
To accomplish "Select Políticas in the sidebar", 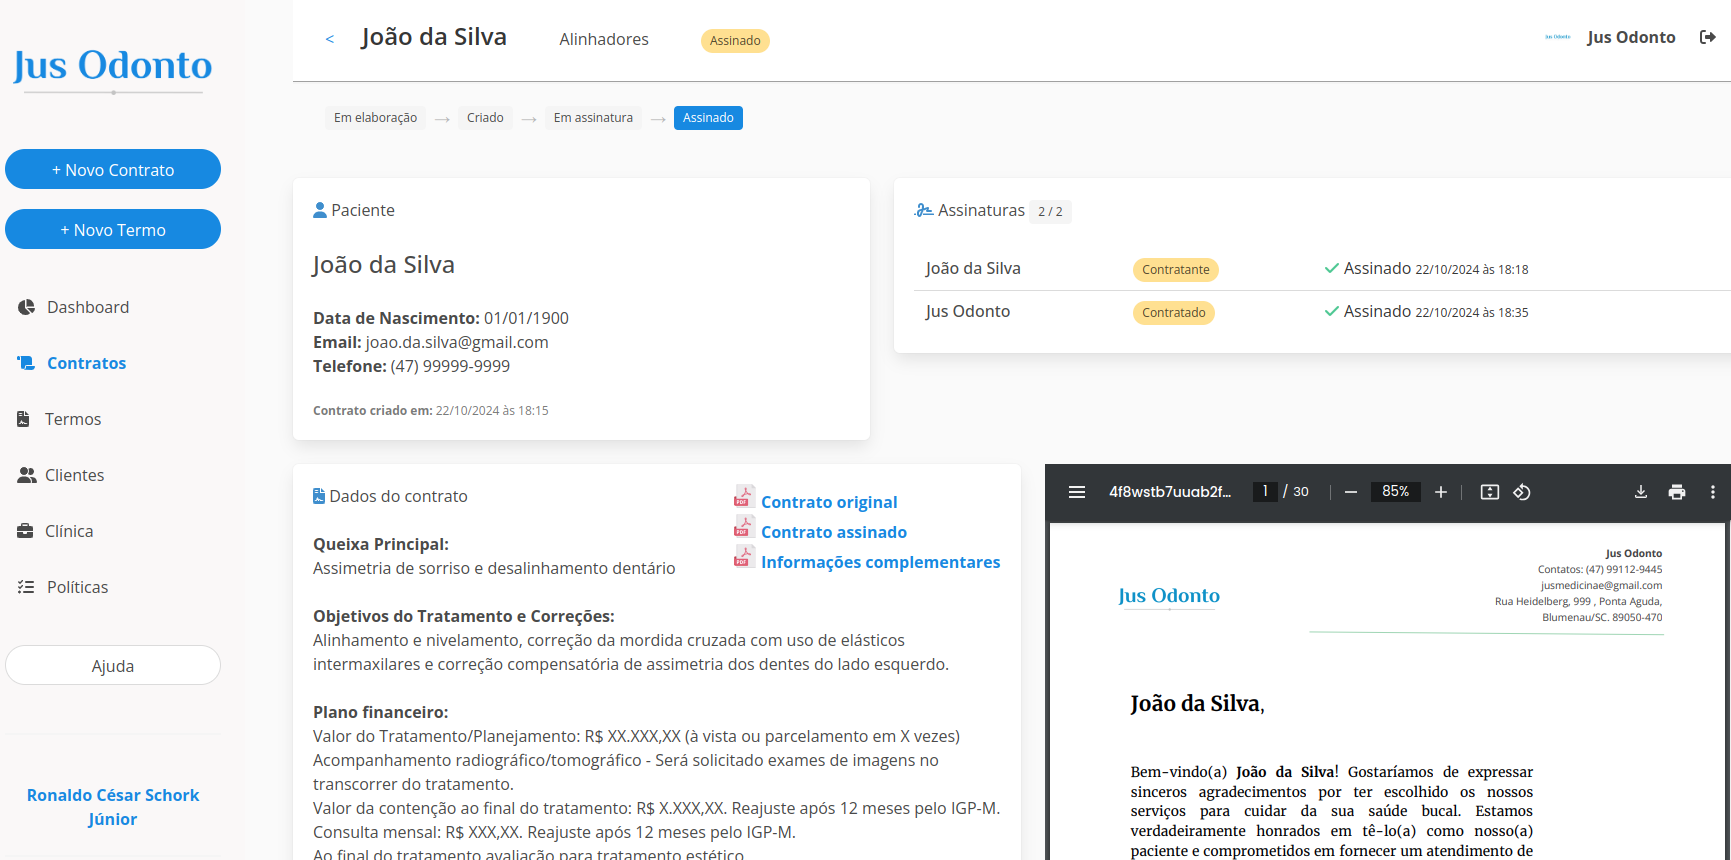I will pyautogui.click(x=77, y=587).
